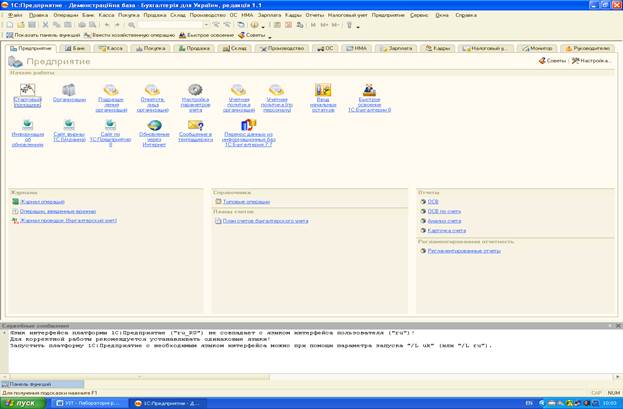
Task: Click the Print toolbar icon
Action: 81,25
